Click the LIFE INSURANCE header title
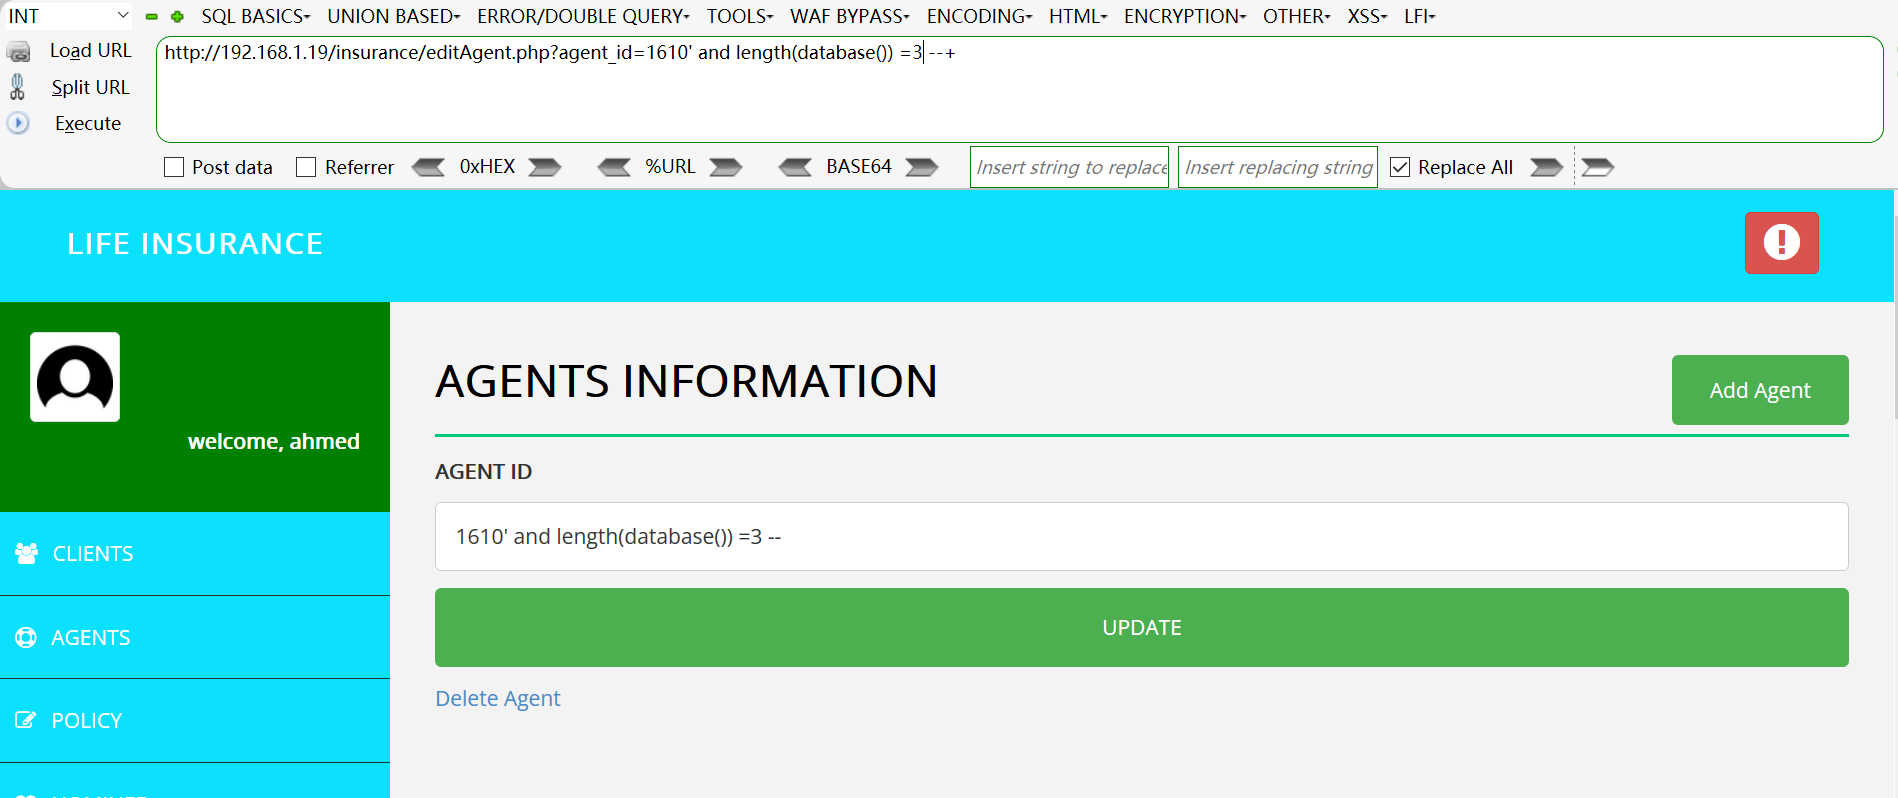 coord(195,244)
